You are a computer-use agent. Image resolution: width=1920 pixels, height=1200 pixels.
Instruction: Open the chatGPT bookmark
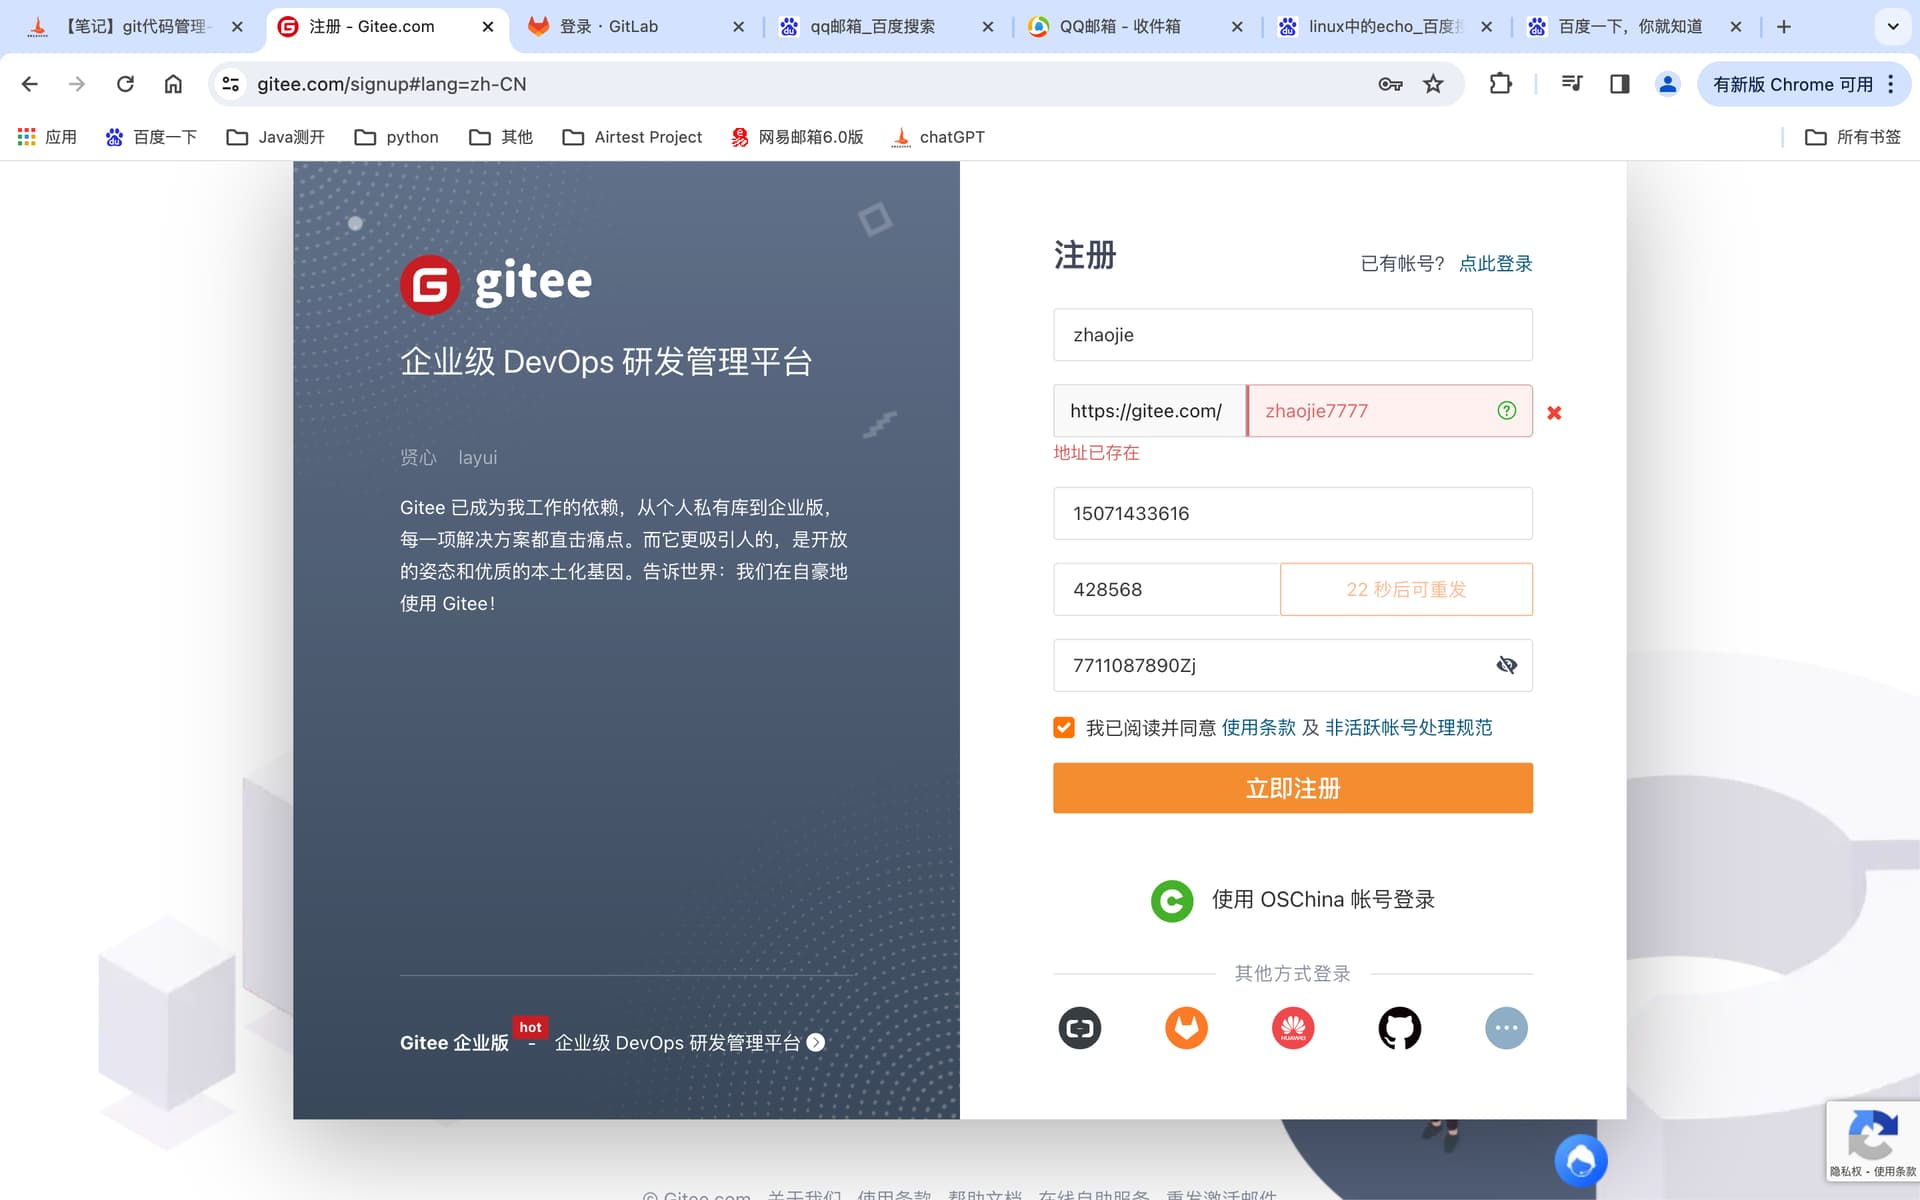938,137
